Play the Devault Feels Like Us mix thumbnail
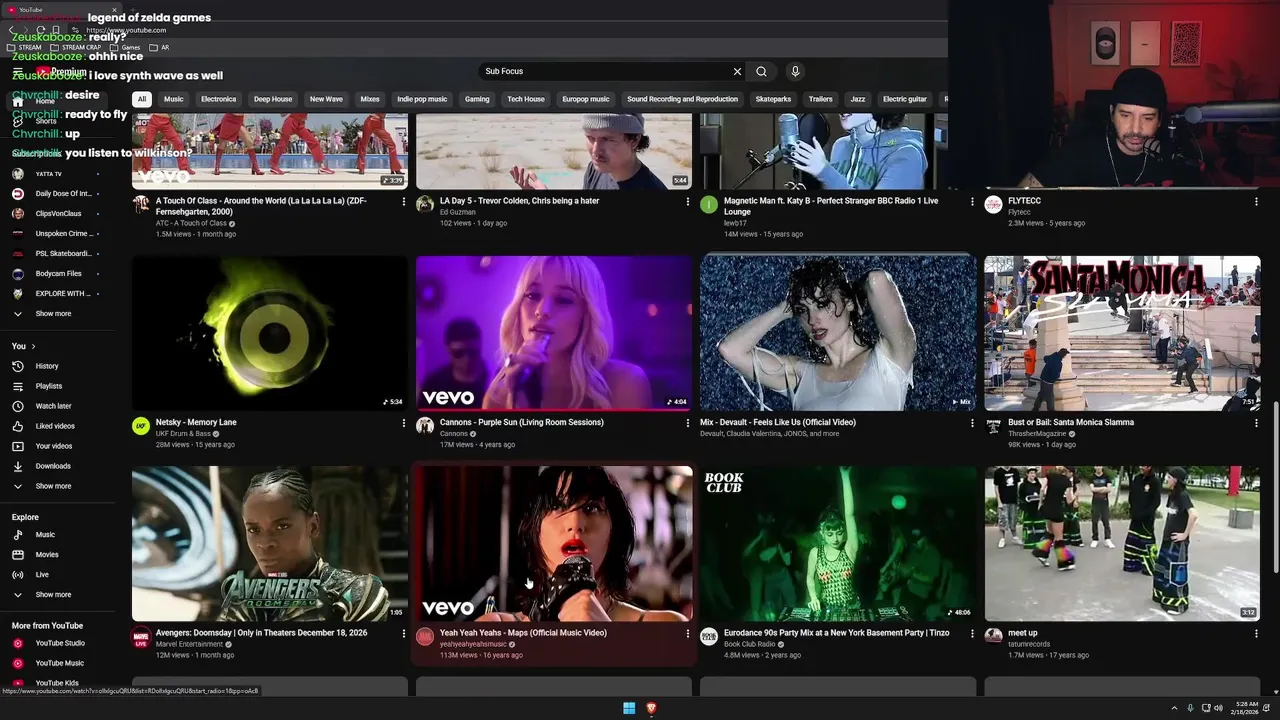This screenshot has width=1280, height=720. click(x=838, y=333)
